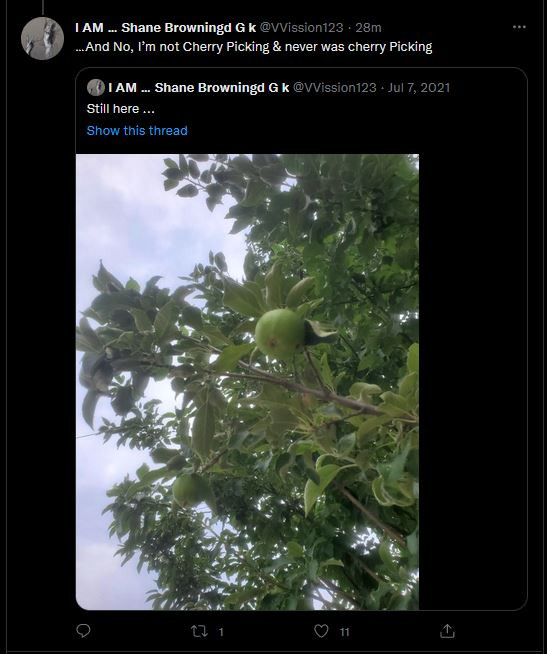Open the green apple tree photo

pos(247,382)
